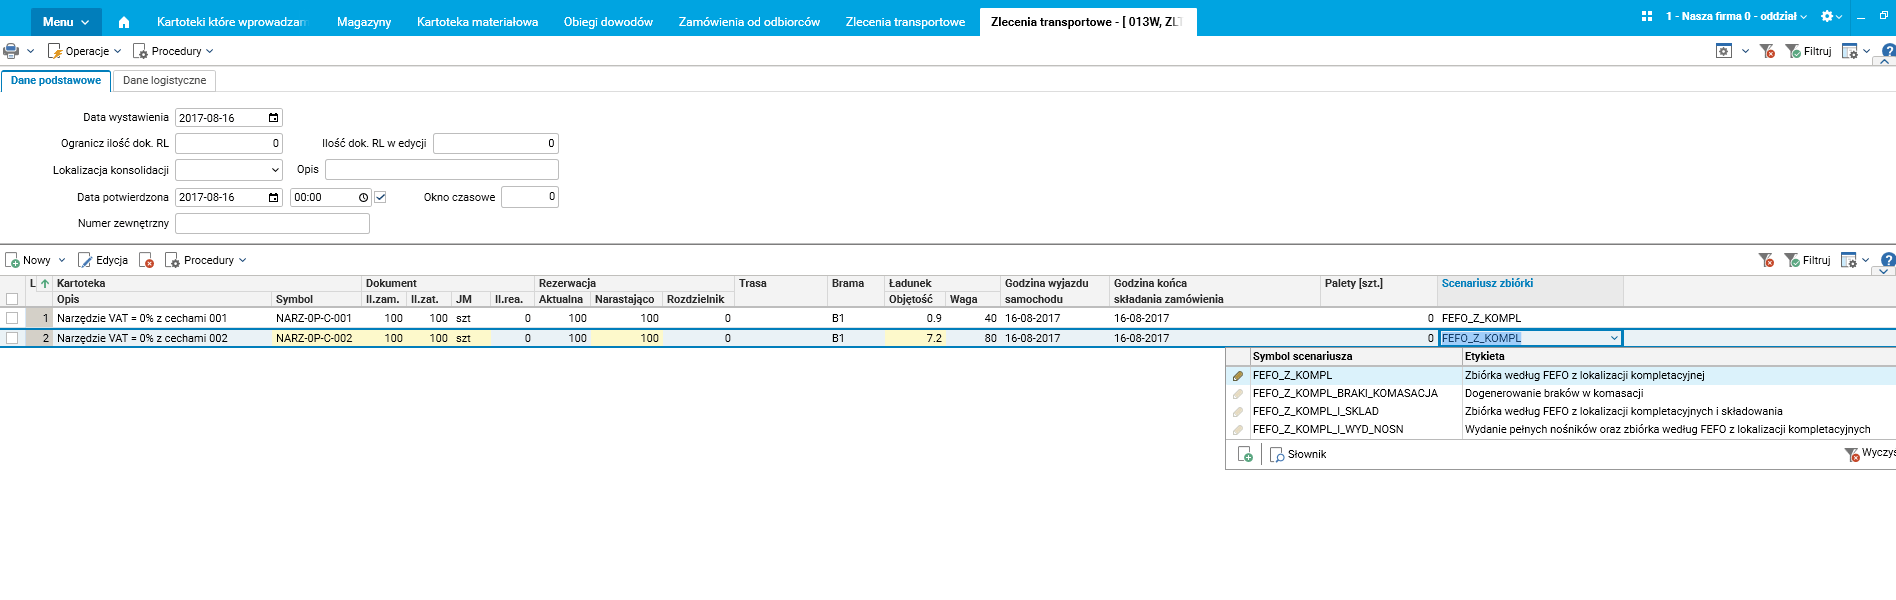Click pencil icon for FEFO_Z_KOMPL scenario
The image size is (1896, 600).
pos(1238,376)
